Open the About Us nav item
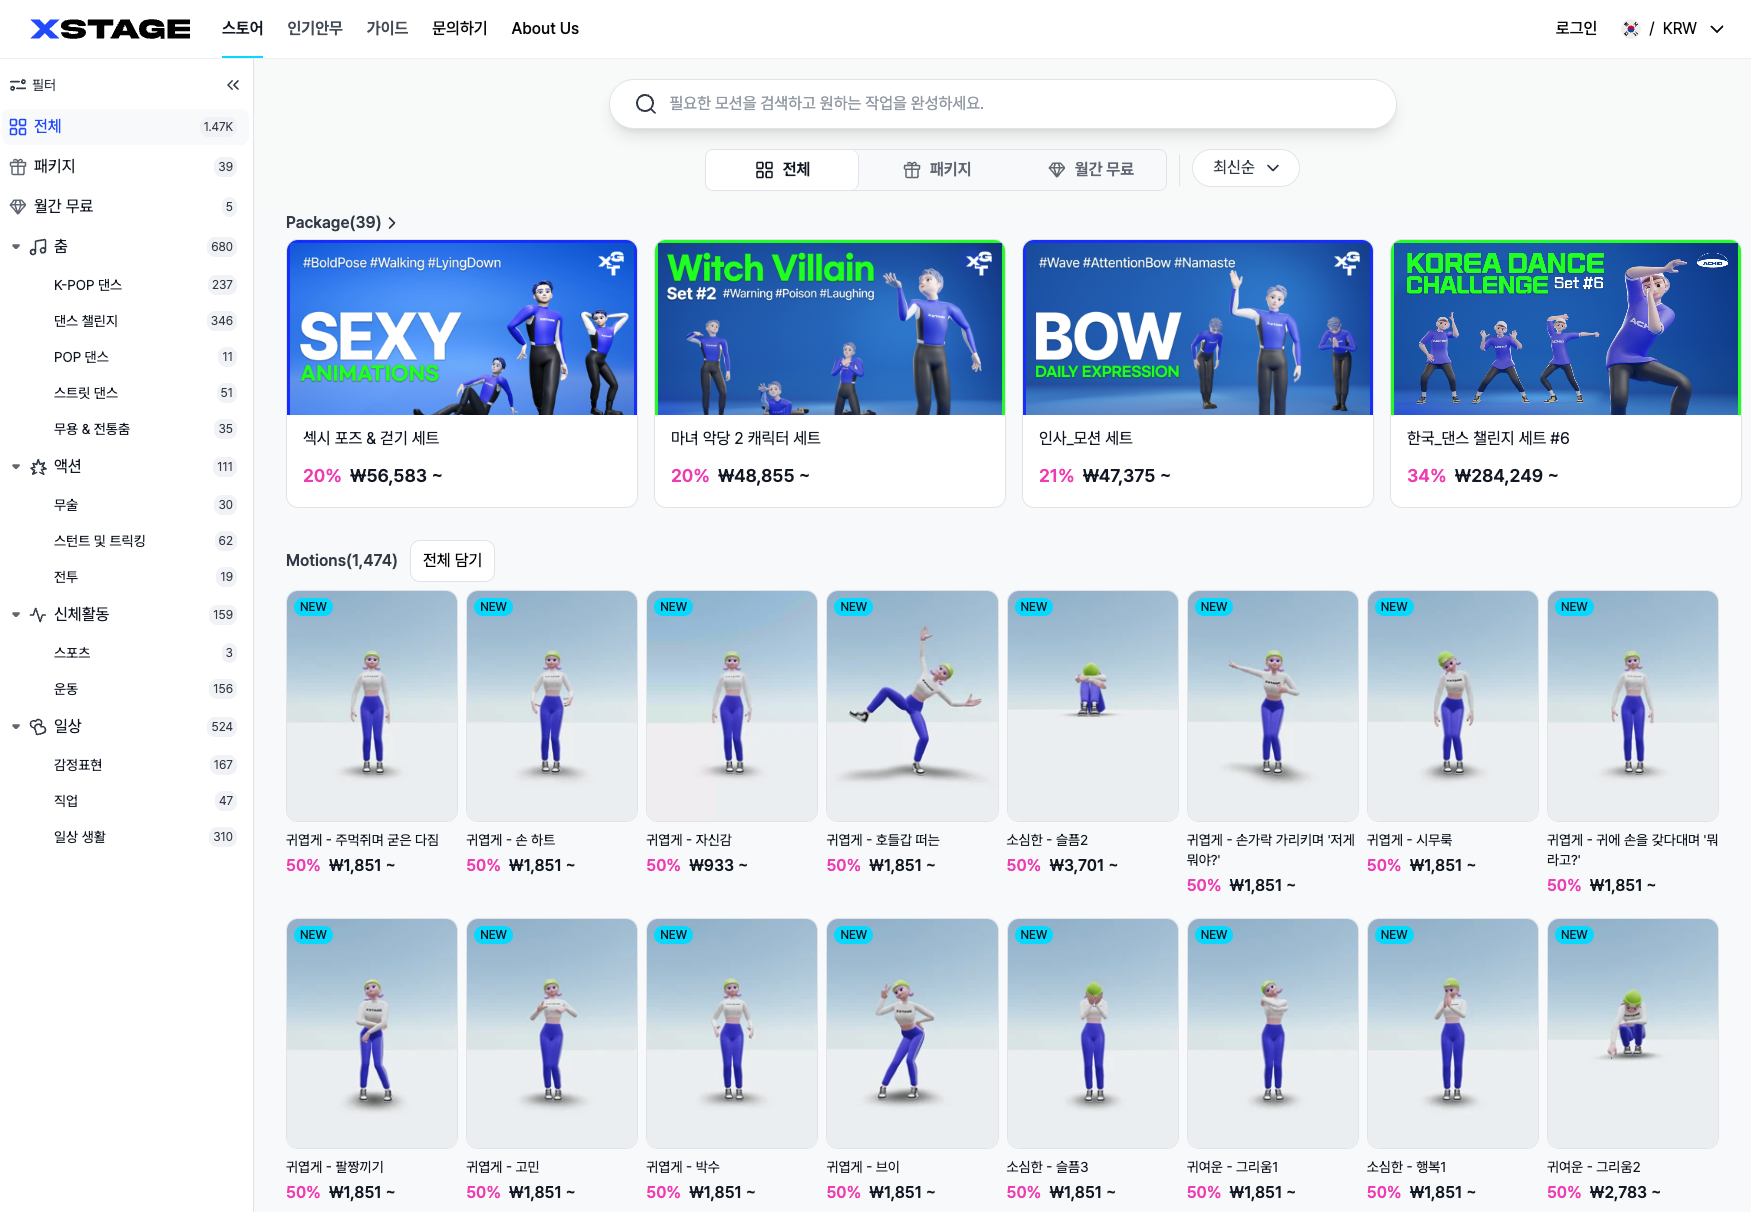 tap(545, 29)
